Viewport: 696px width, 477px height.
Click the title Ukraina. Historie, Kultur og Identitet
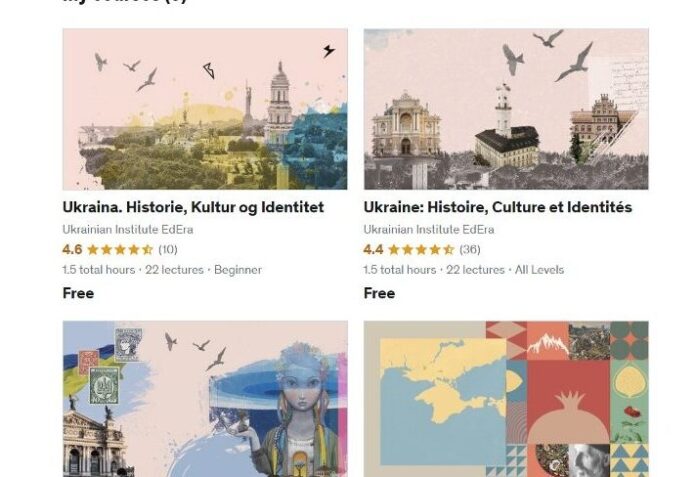(193, 207)
